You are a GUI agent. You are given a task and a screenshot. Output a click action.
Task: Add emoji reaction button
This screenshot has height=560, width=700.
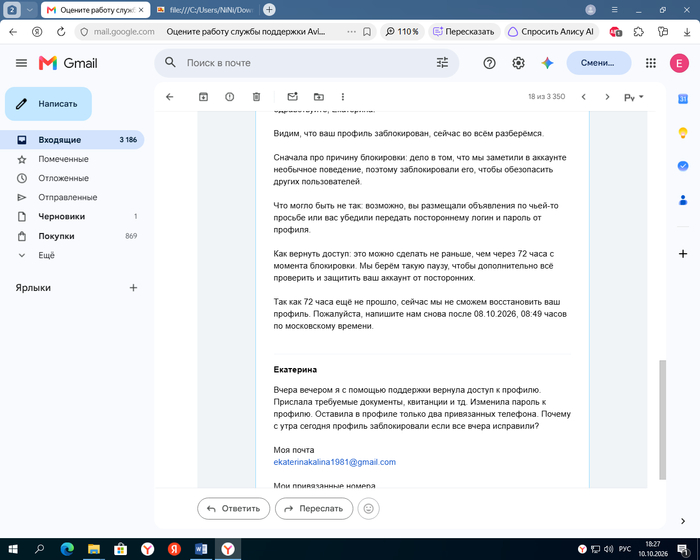(368, 508)
